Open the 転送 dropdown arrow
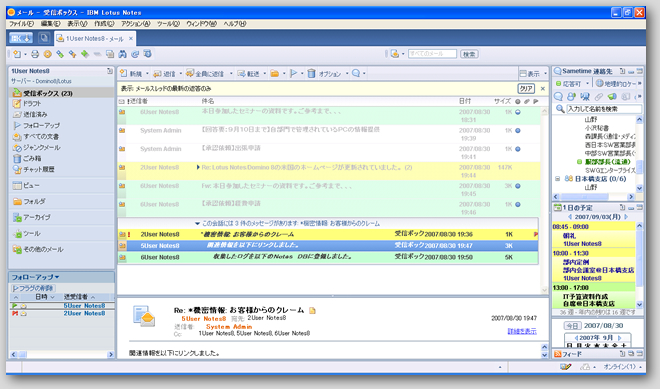The image size is (660, 389). pos(265,74)
